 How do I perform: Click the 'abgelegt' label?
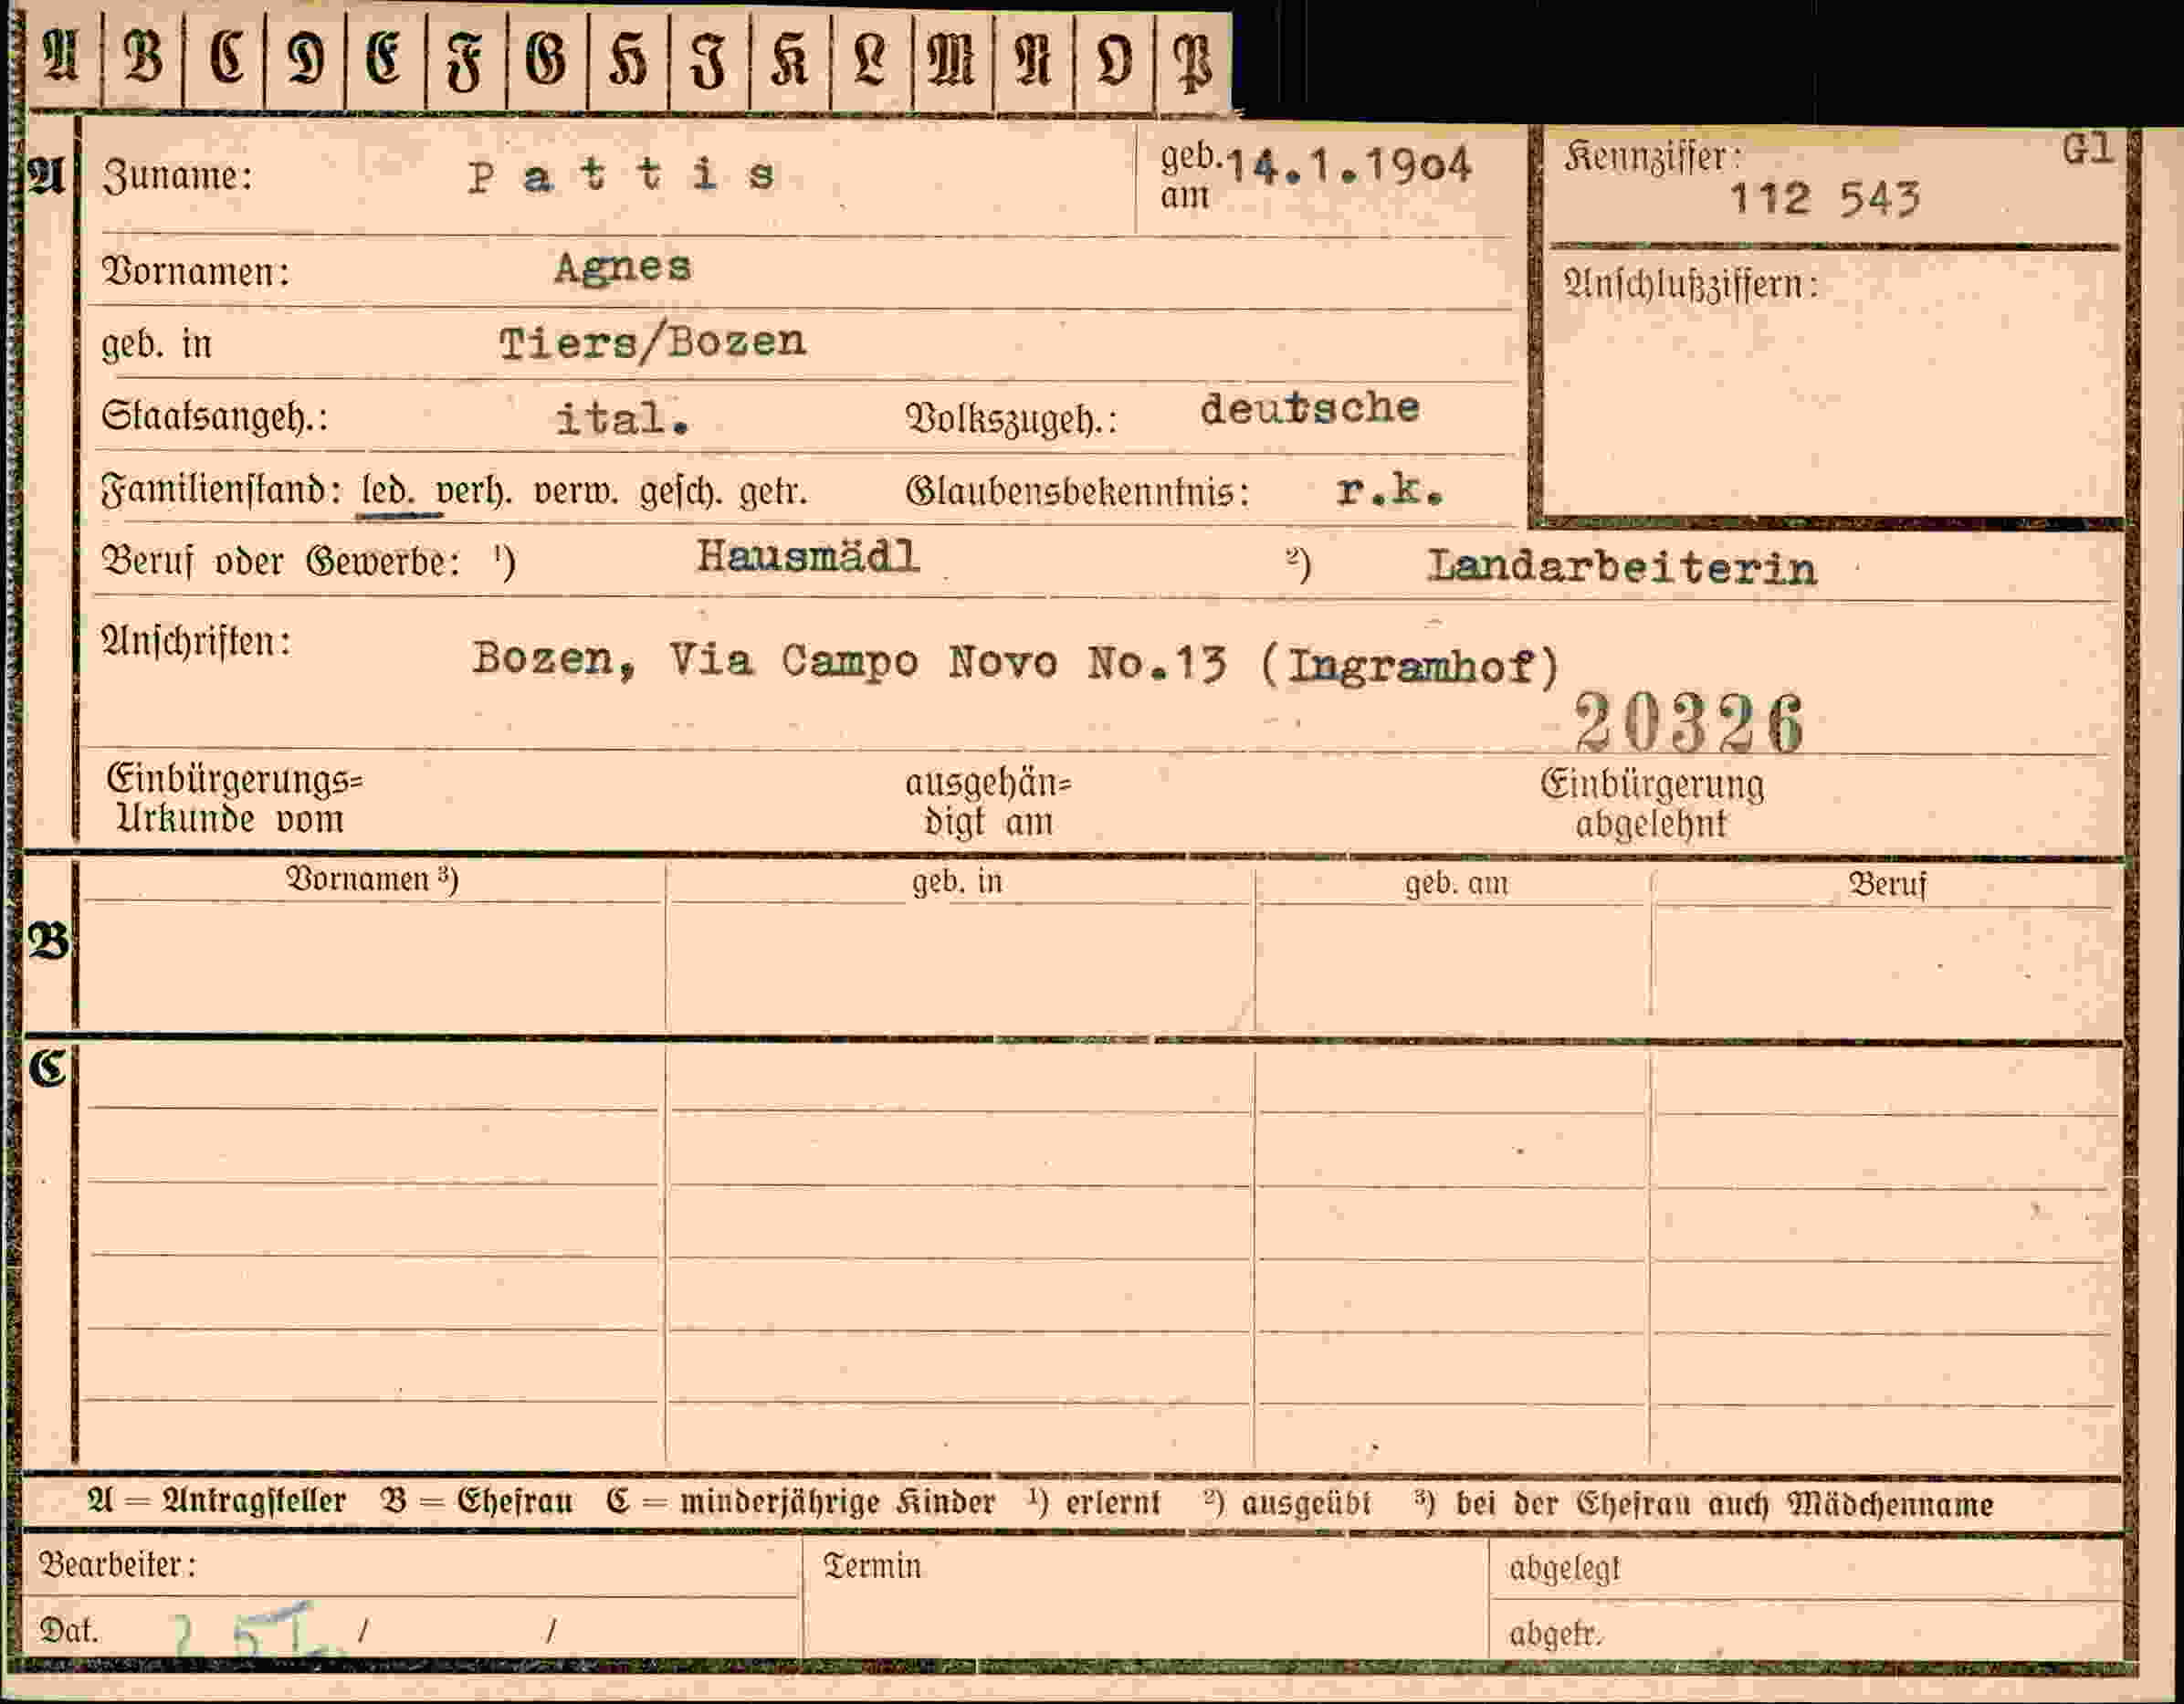click(1564, 1569)
